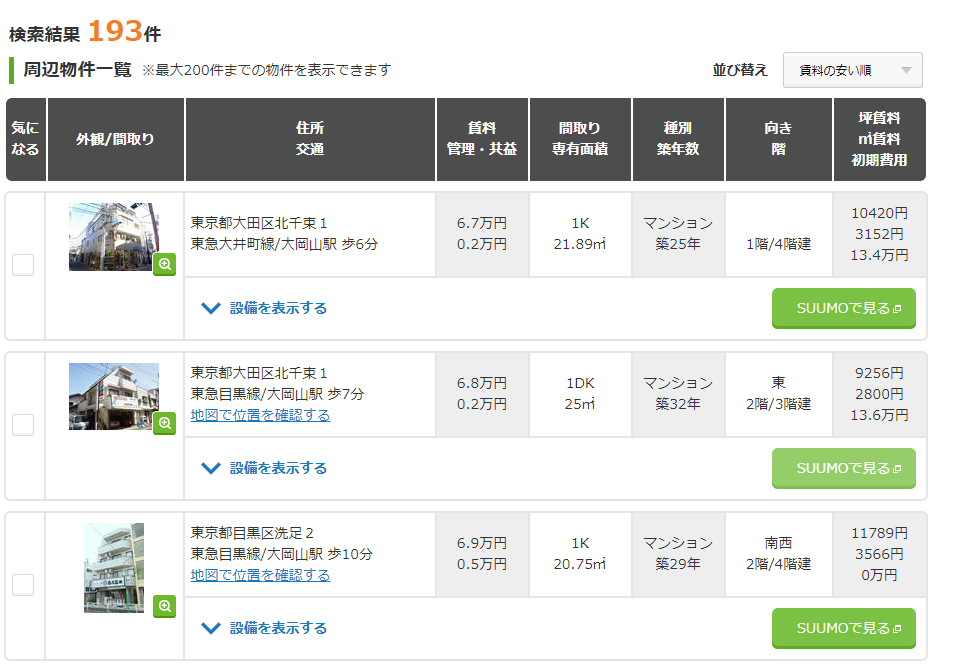Check the second property's 気になる checkbox
Viewport: 957px width, 671px height.
[x=23, y=425]
